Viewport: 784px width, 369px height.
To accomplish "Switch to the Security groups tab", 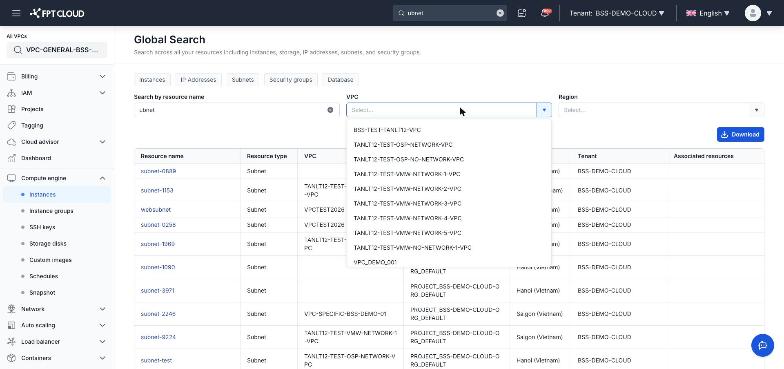I will [290, 80].
